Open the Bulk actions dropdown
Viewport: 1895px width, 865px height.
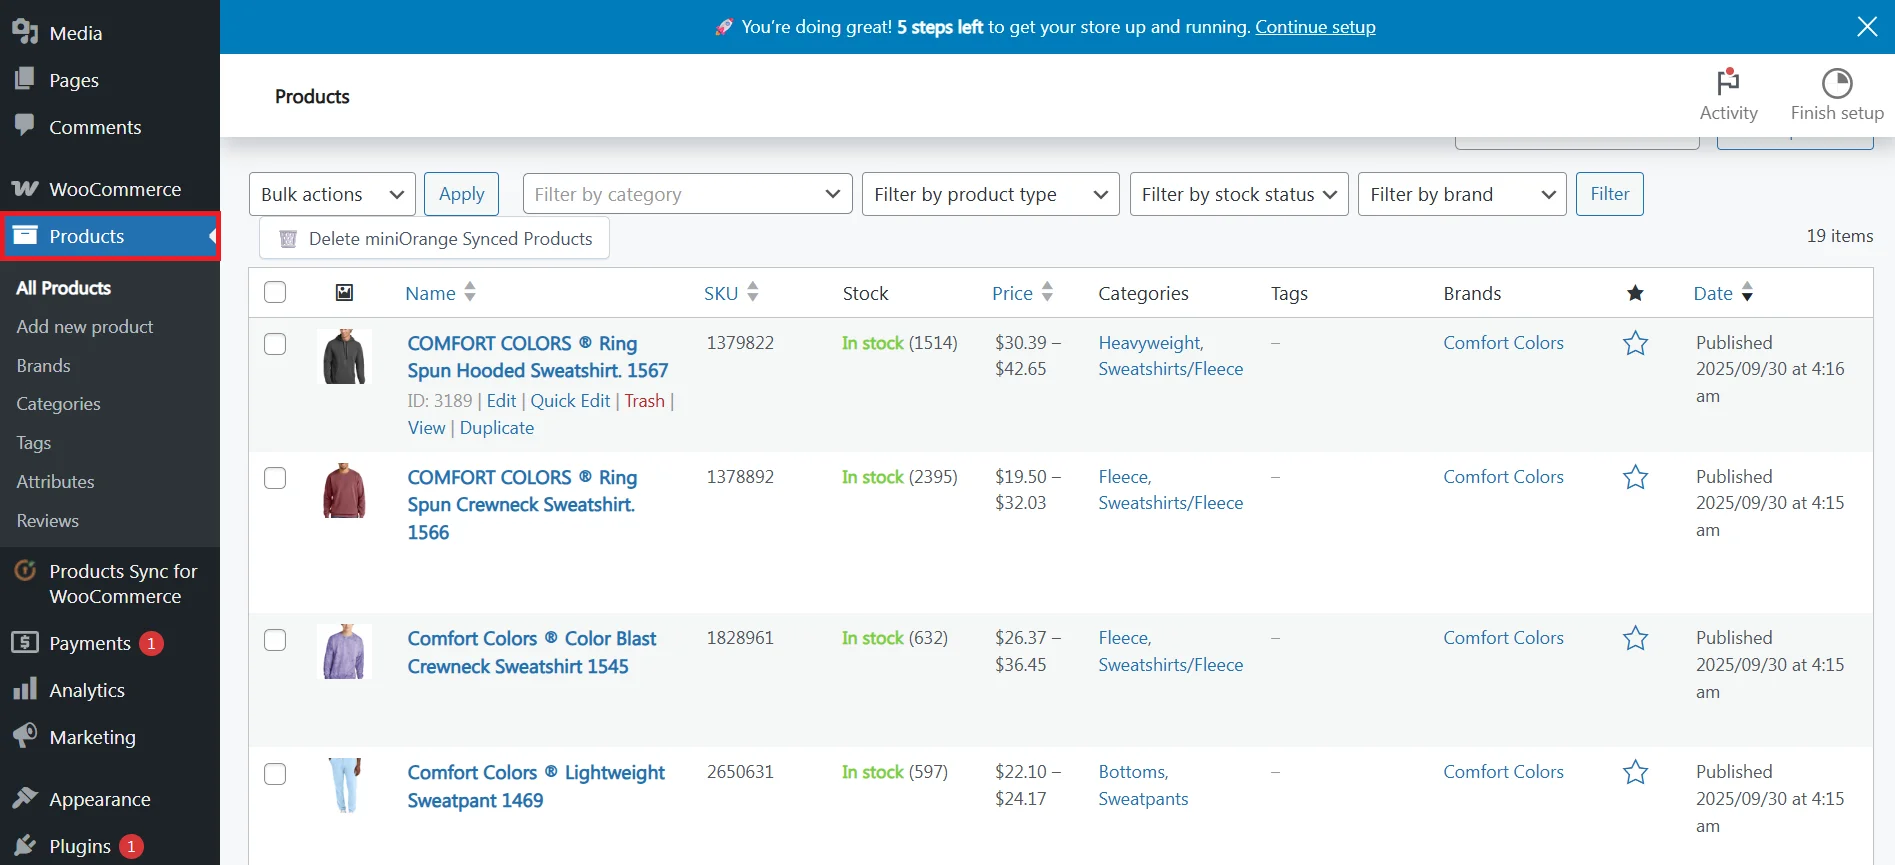(x=332, y=194)
